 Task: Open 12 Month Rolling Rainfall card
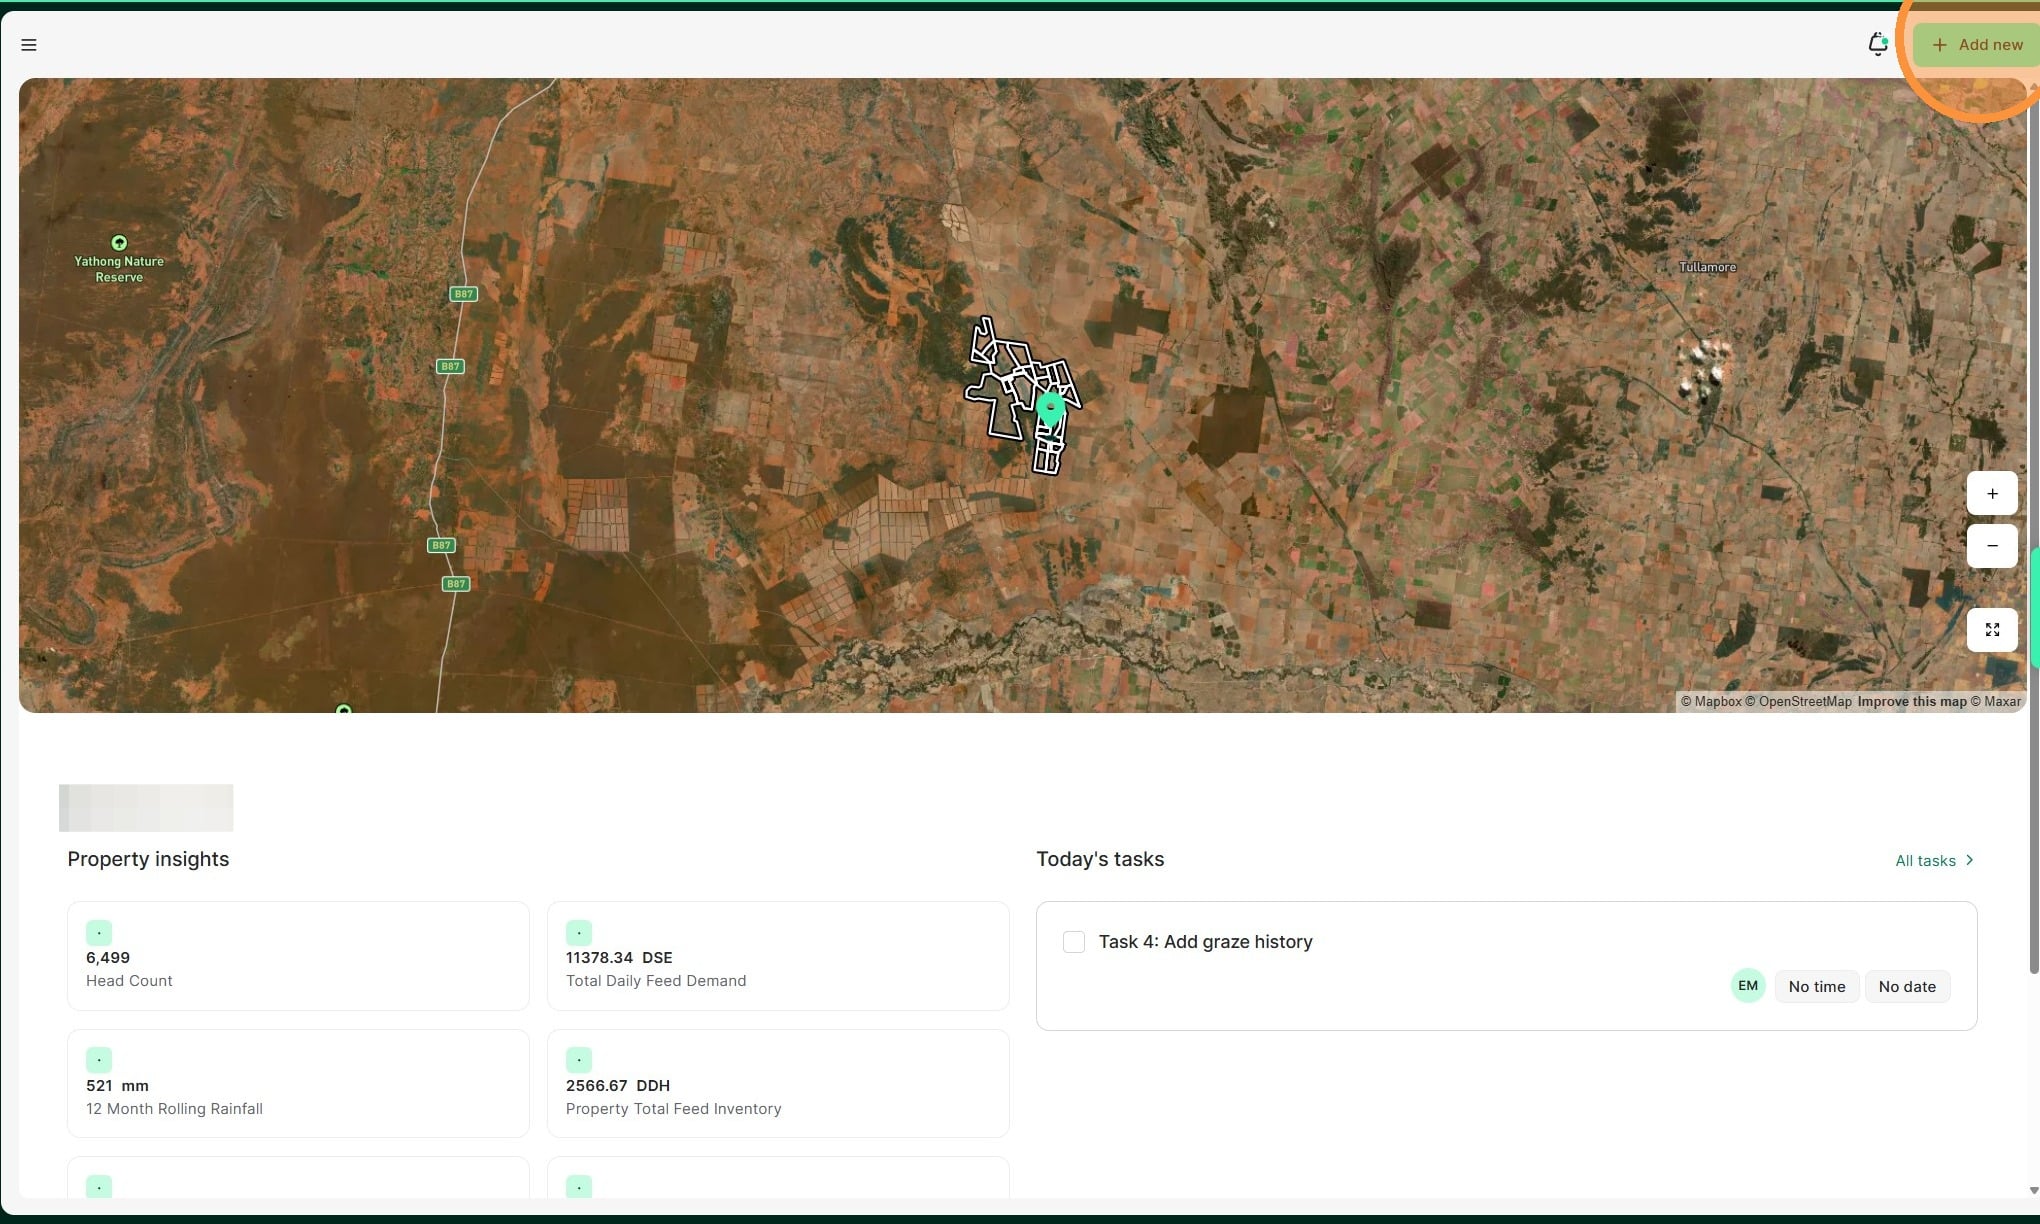point(297,1084)
